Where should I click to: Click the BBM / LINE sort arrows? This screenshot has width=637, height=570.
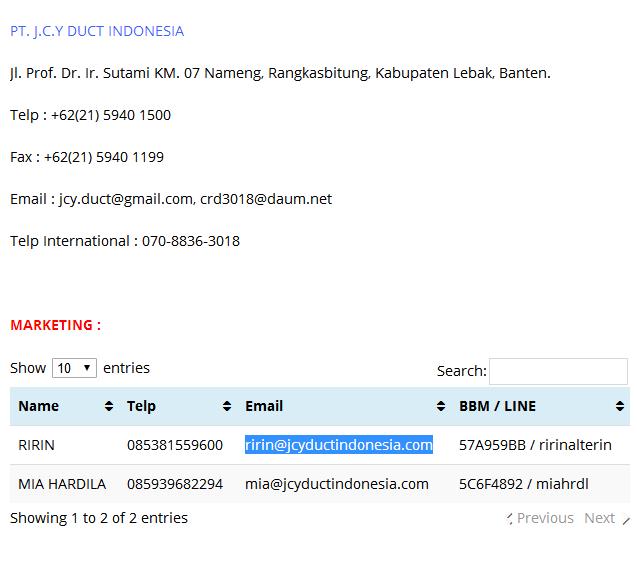point(620,406)
